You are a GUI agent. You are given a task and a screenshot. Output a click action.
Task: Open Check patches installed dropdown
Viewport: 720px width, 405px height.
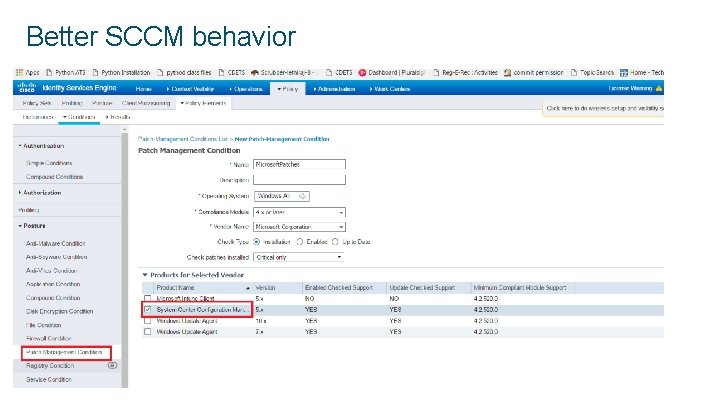coord(298,257)
